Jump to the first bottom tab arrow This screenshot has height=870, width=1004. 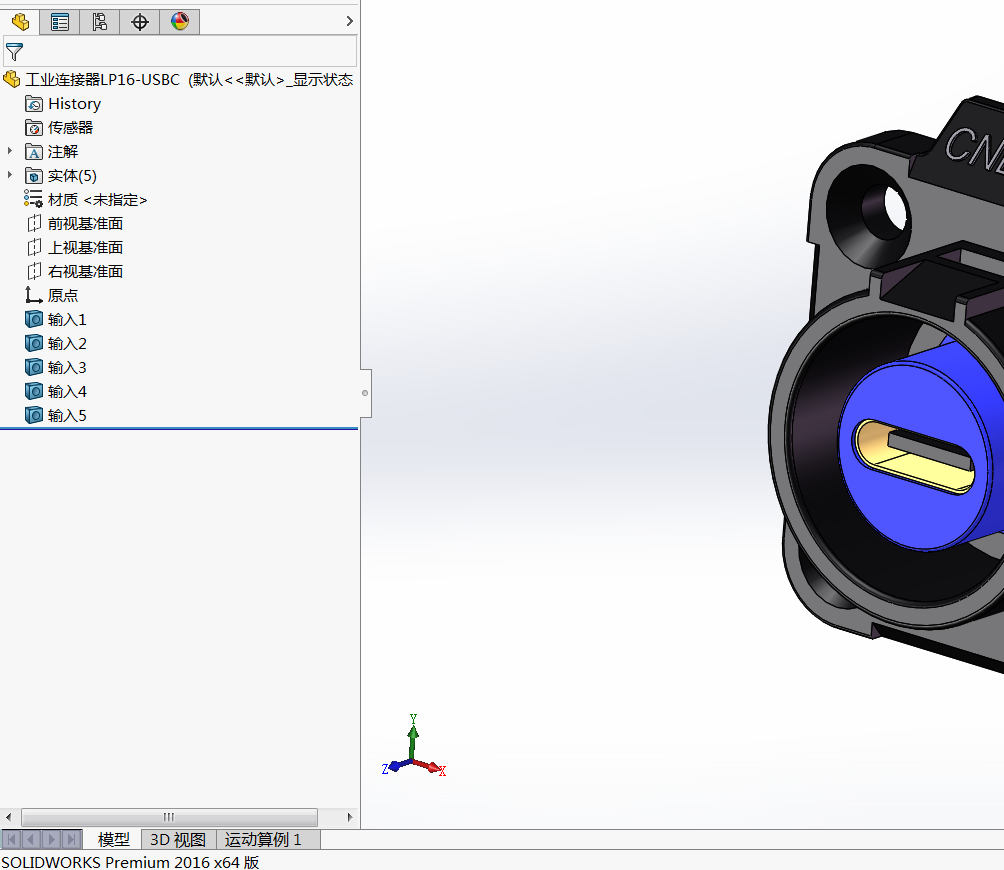tap(12, 839)
